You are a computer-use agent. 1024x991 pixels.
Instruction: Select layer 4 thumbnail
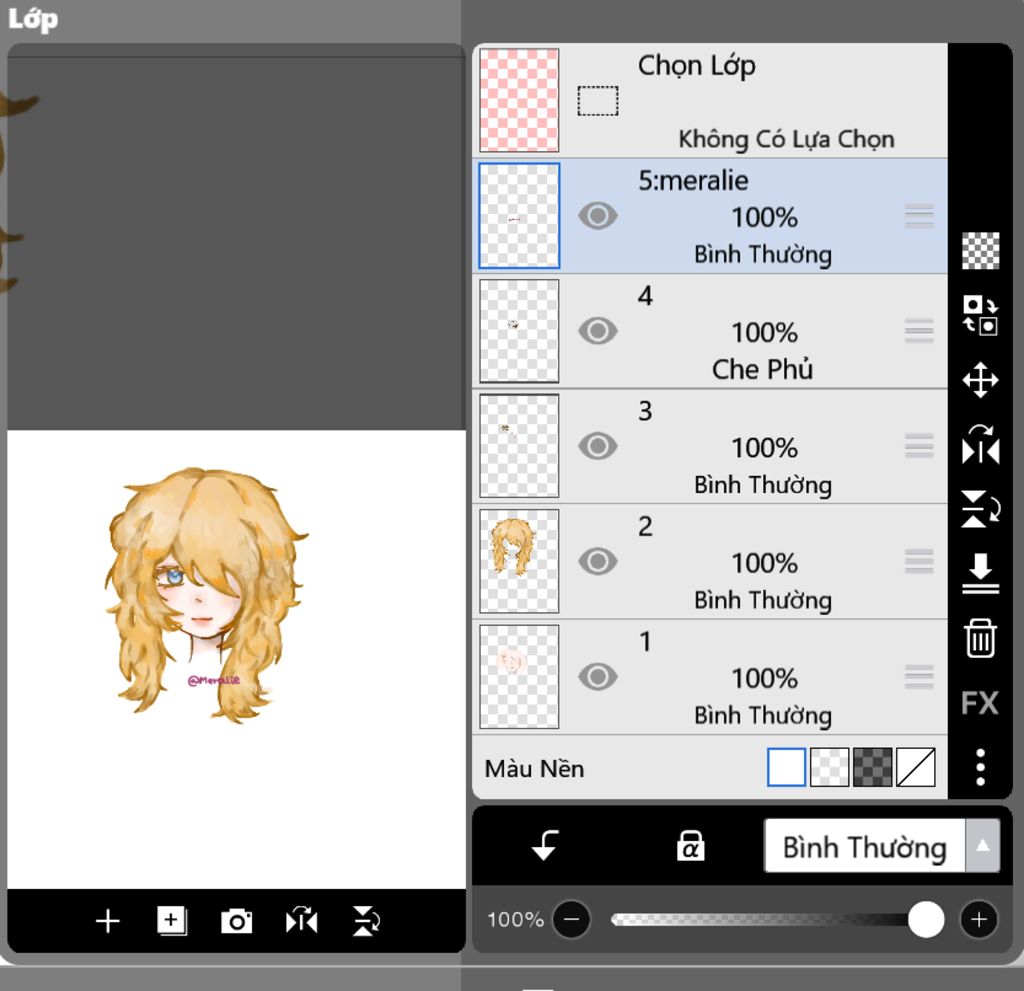coord(519,331)
